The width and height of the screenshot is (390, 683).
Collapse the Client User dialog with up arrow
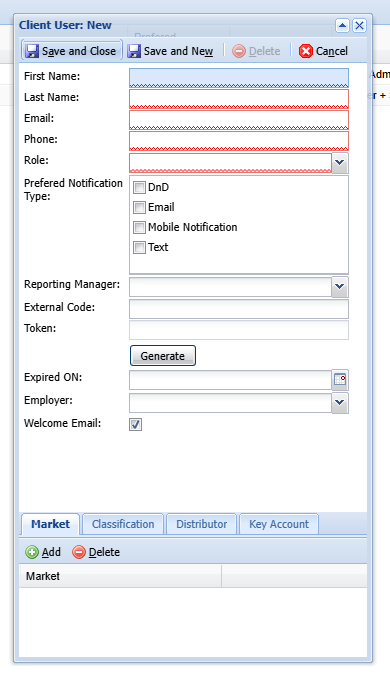coord(343,25)
